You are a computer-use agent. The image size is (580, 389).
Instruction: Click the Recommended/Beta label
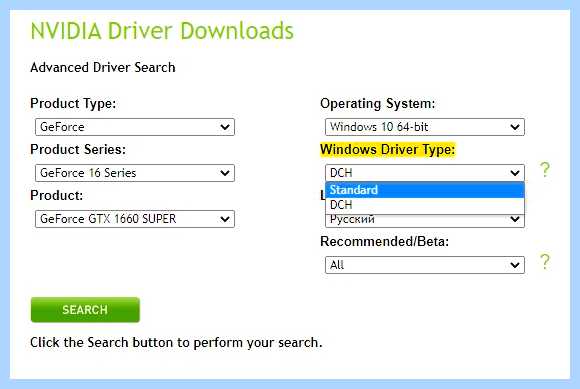click(x=384, y=241)
